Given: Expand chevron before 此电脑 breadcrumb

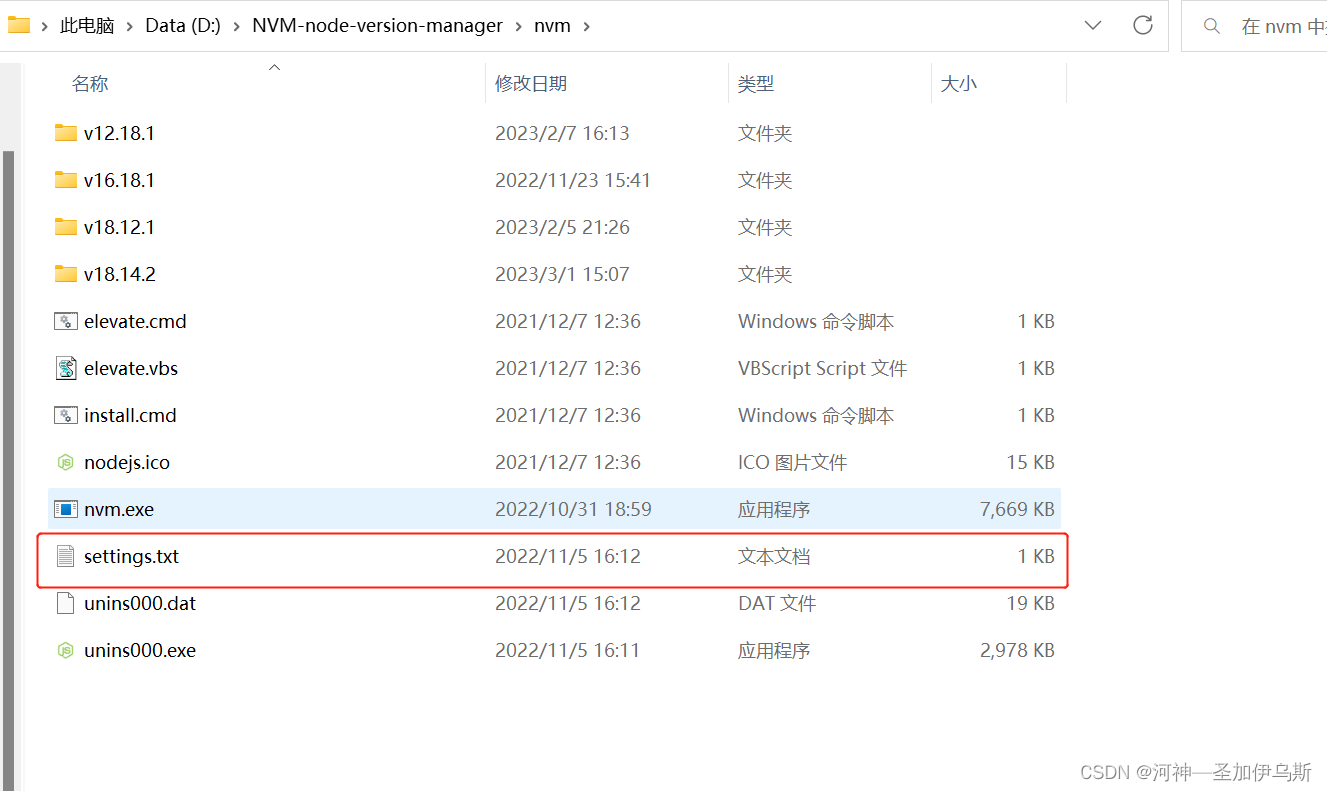Looking at the screenshot, I should (45, 26).
